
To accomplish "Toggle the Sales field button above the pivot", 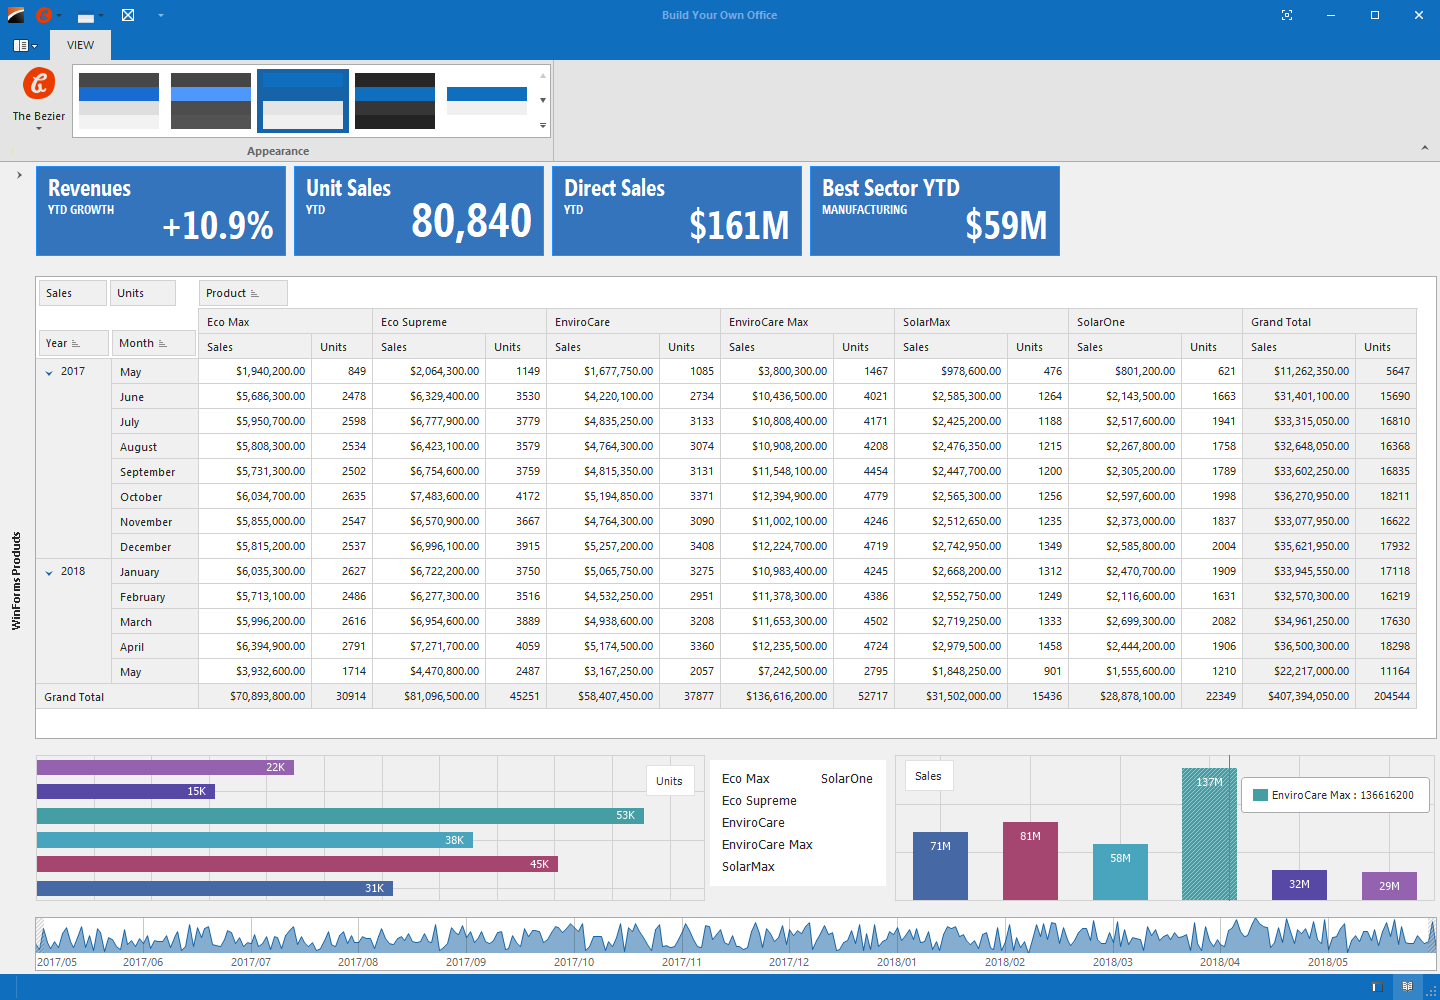I will [x=72, y=292].
